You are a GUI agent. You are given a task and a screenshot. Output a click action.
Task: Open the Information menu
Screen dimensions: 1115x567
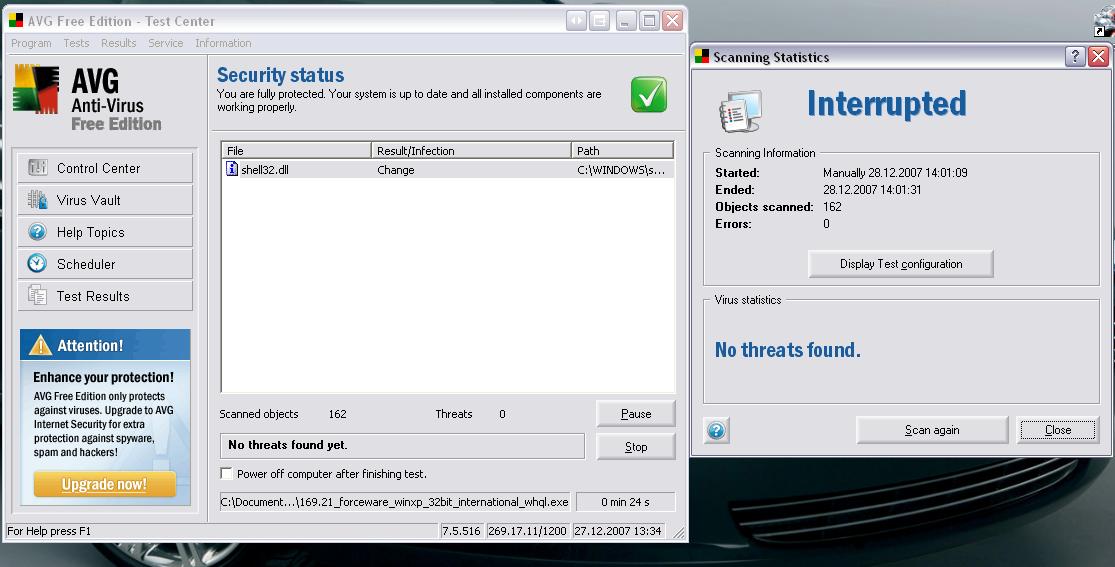pos(223,43)
